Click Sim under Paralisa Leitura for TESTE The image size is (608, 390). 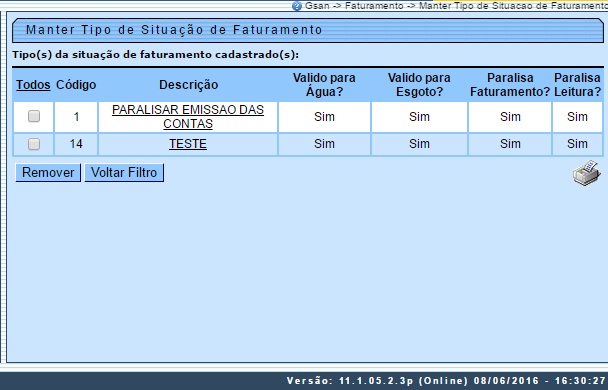pos(577,144)
